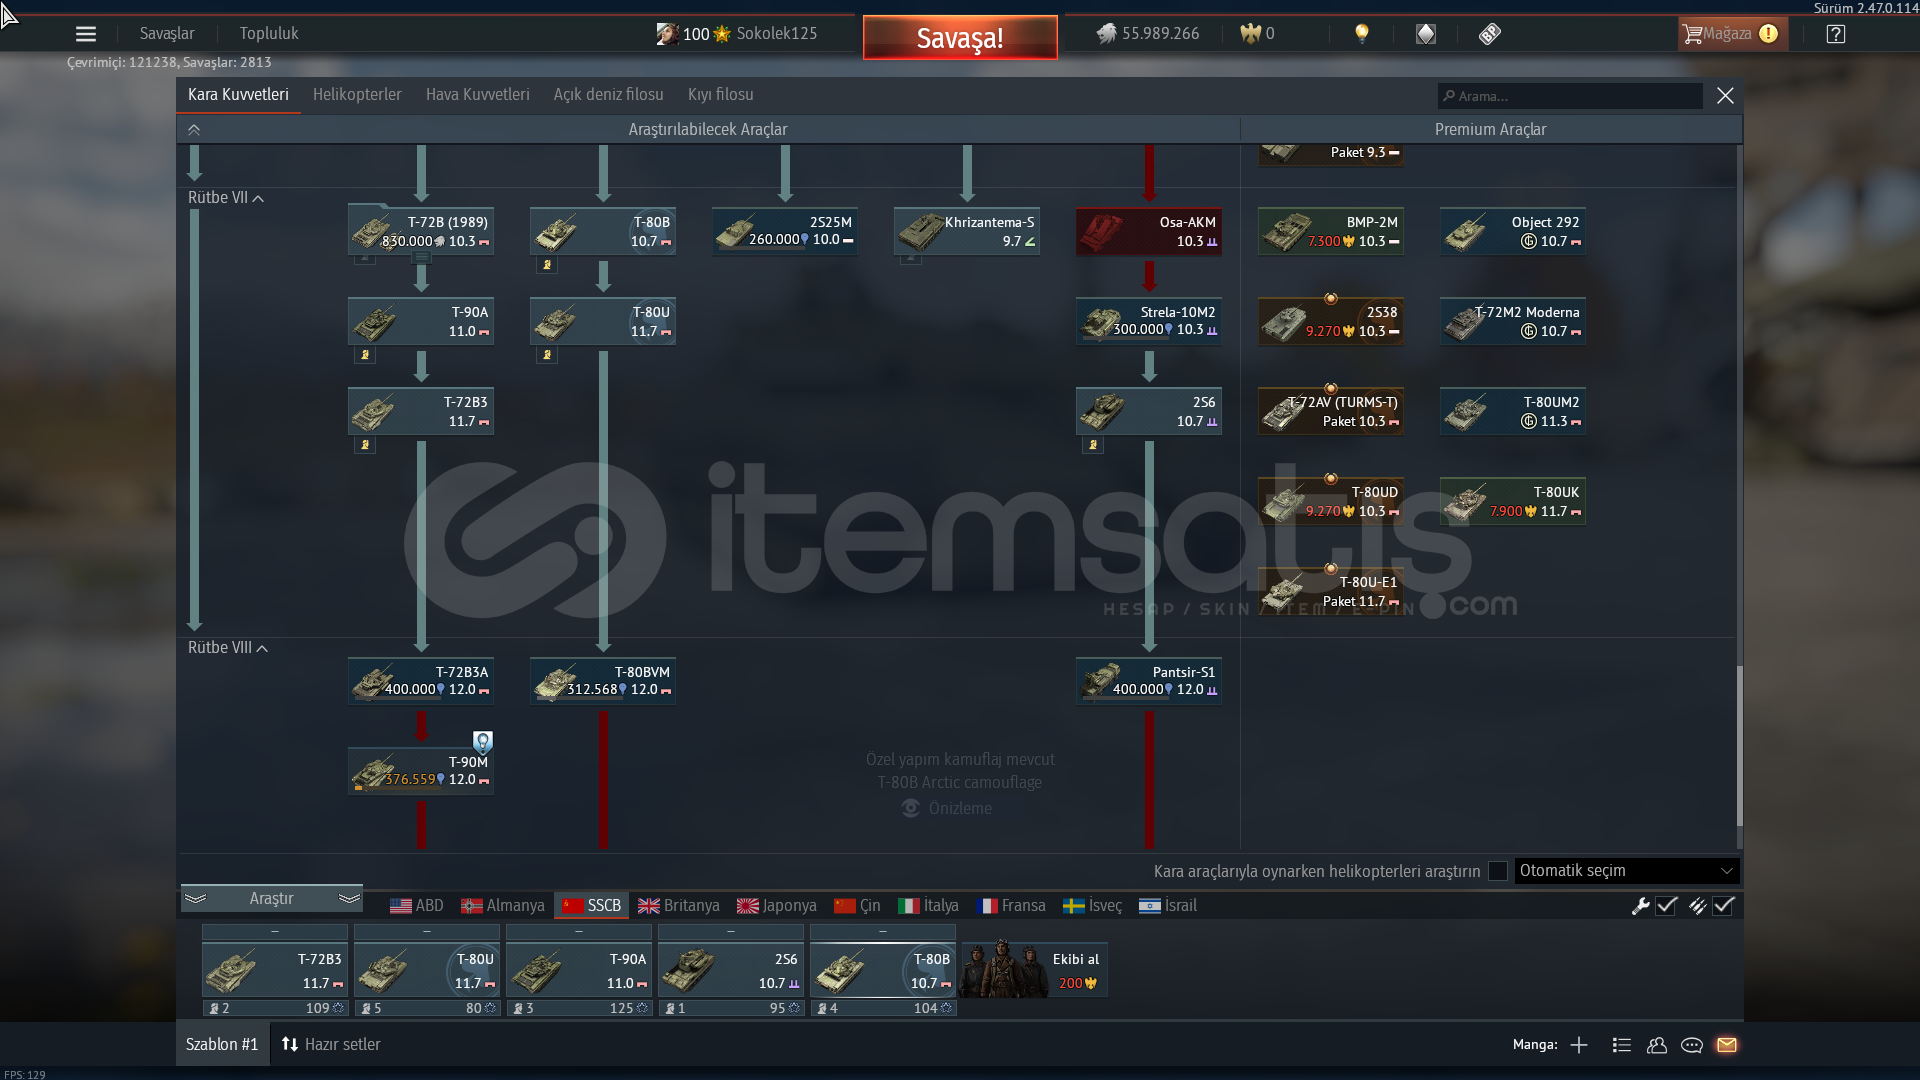Viewport: 1920px width, 1080px height.
Task: Open the friends contacts icon
Action: point(1657,1045)
